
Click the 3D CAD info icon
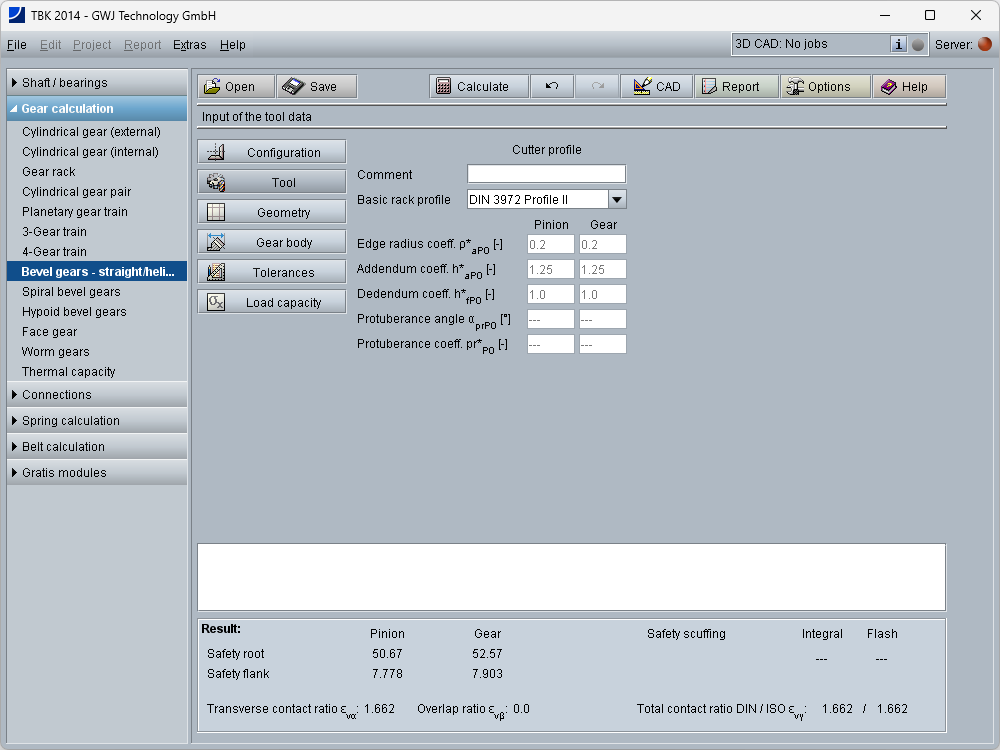(x=898, y=44)
